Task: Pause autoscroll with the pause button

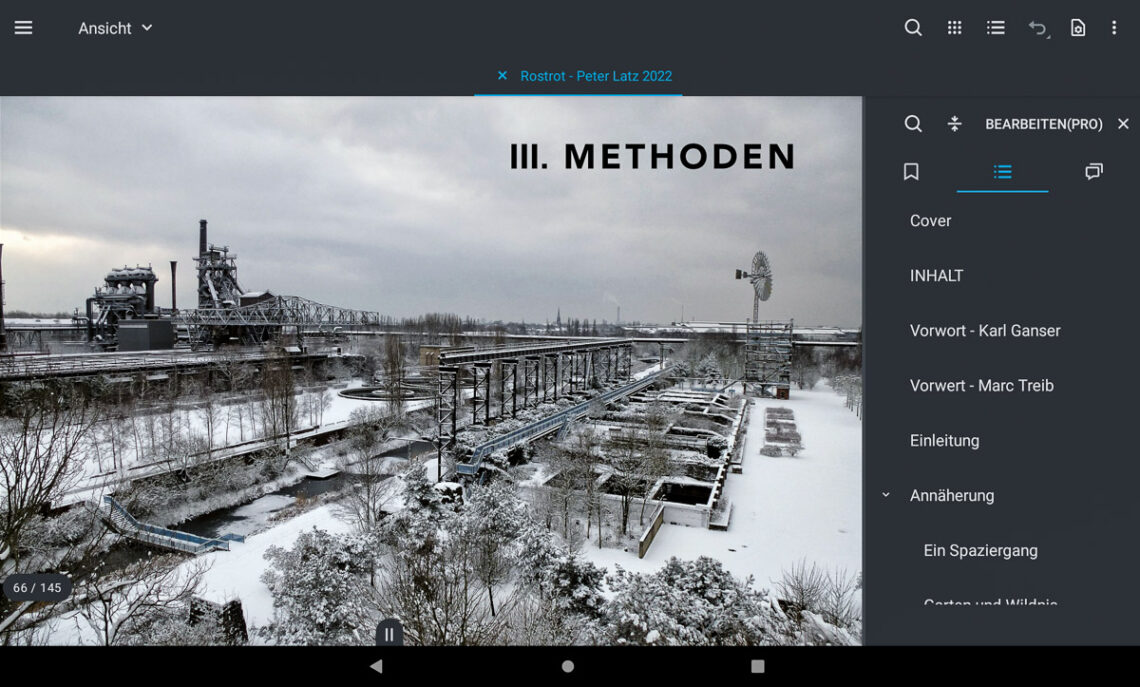Action: click(389, 634)
